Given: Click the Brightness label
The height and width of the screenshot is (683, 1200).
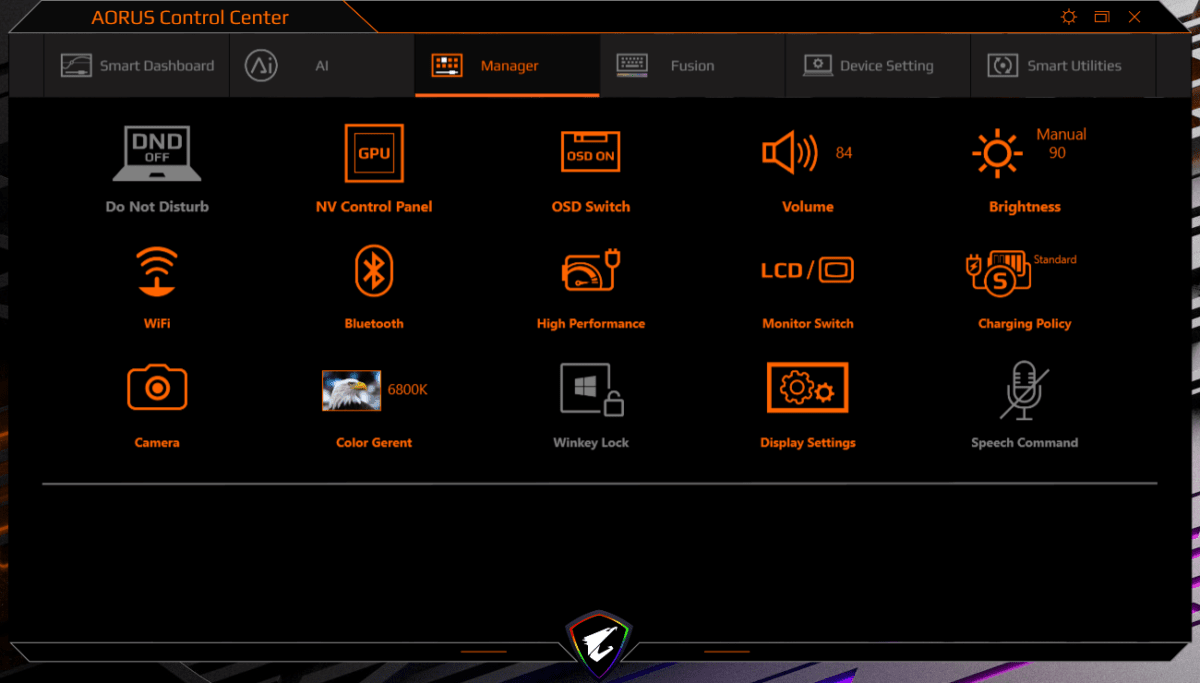Looking at the screenshot, I should 1025,207.
